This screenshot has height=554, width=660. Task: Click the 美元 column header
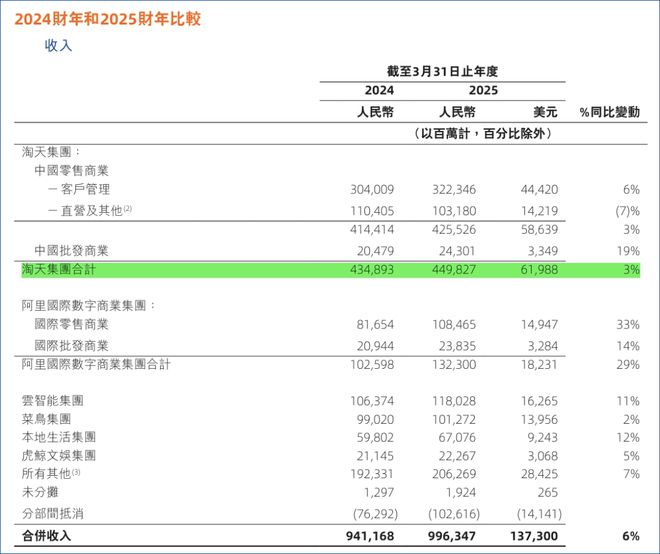(545, 112)
